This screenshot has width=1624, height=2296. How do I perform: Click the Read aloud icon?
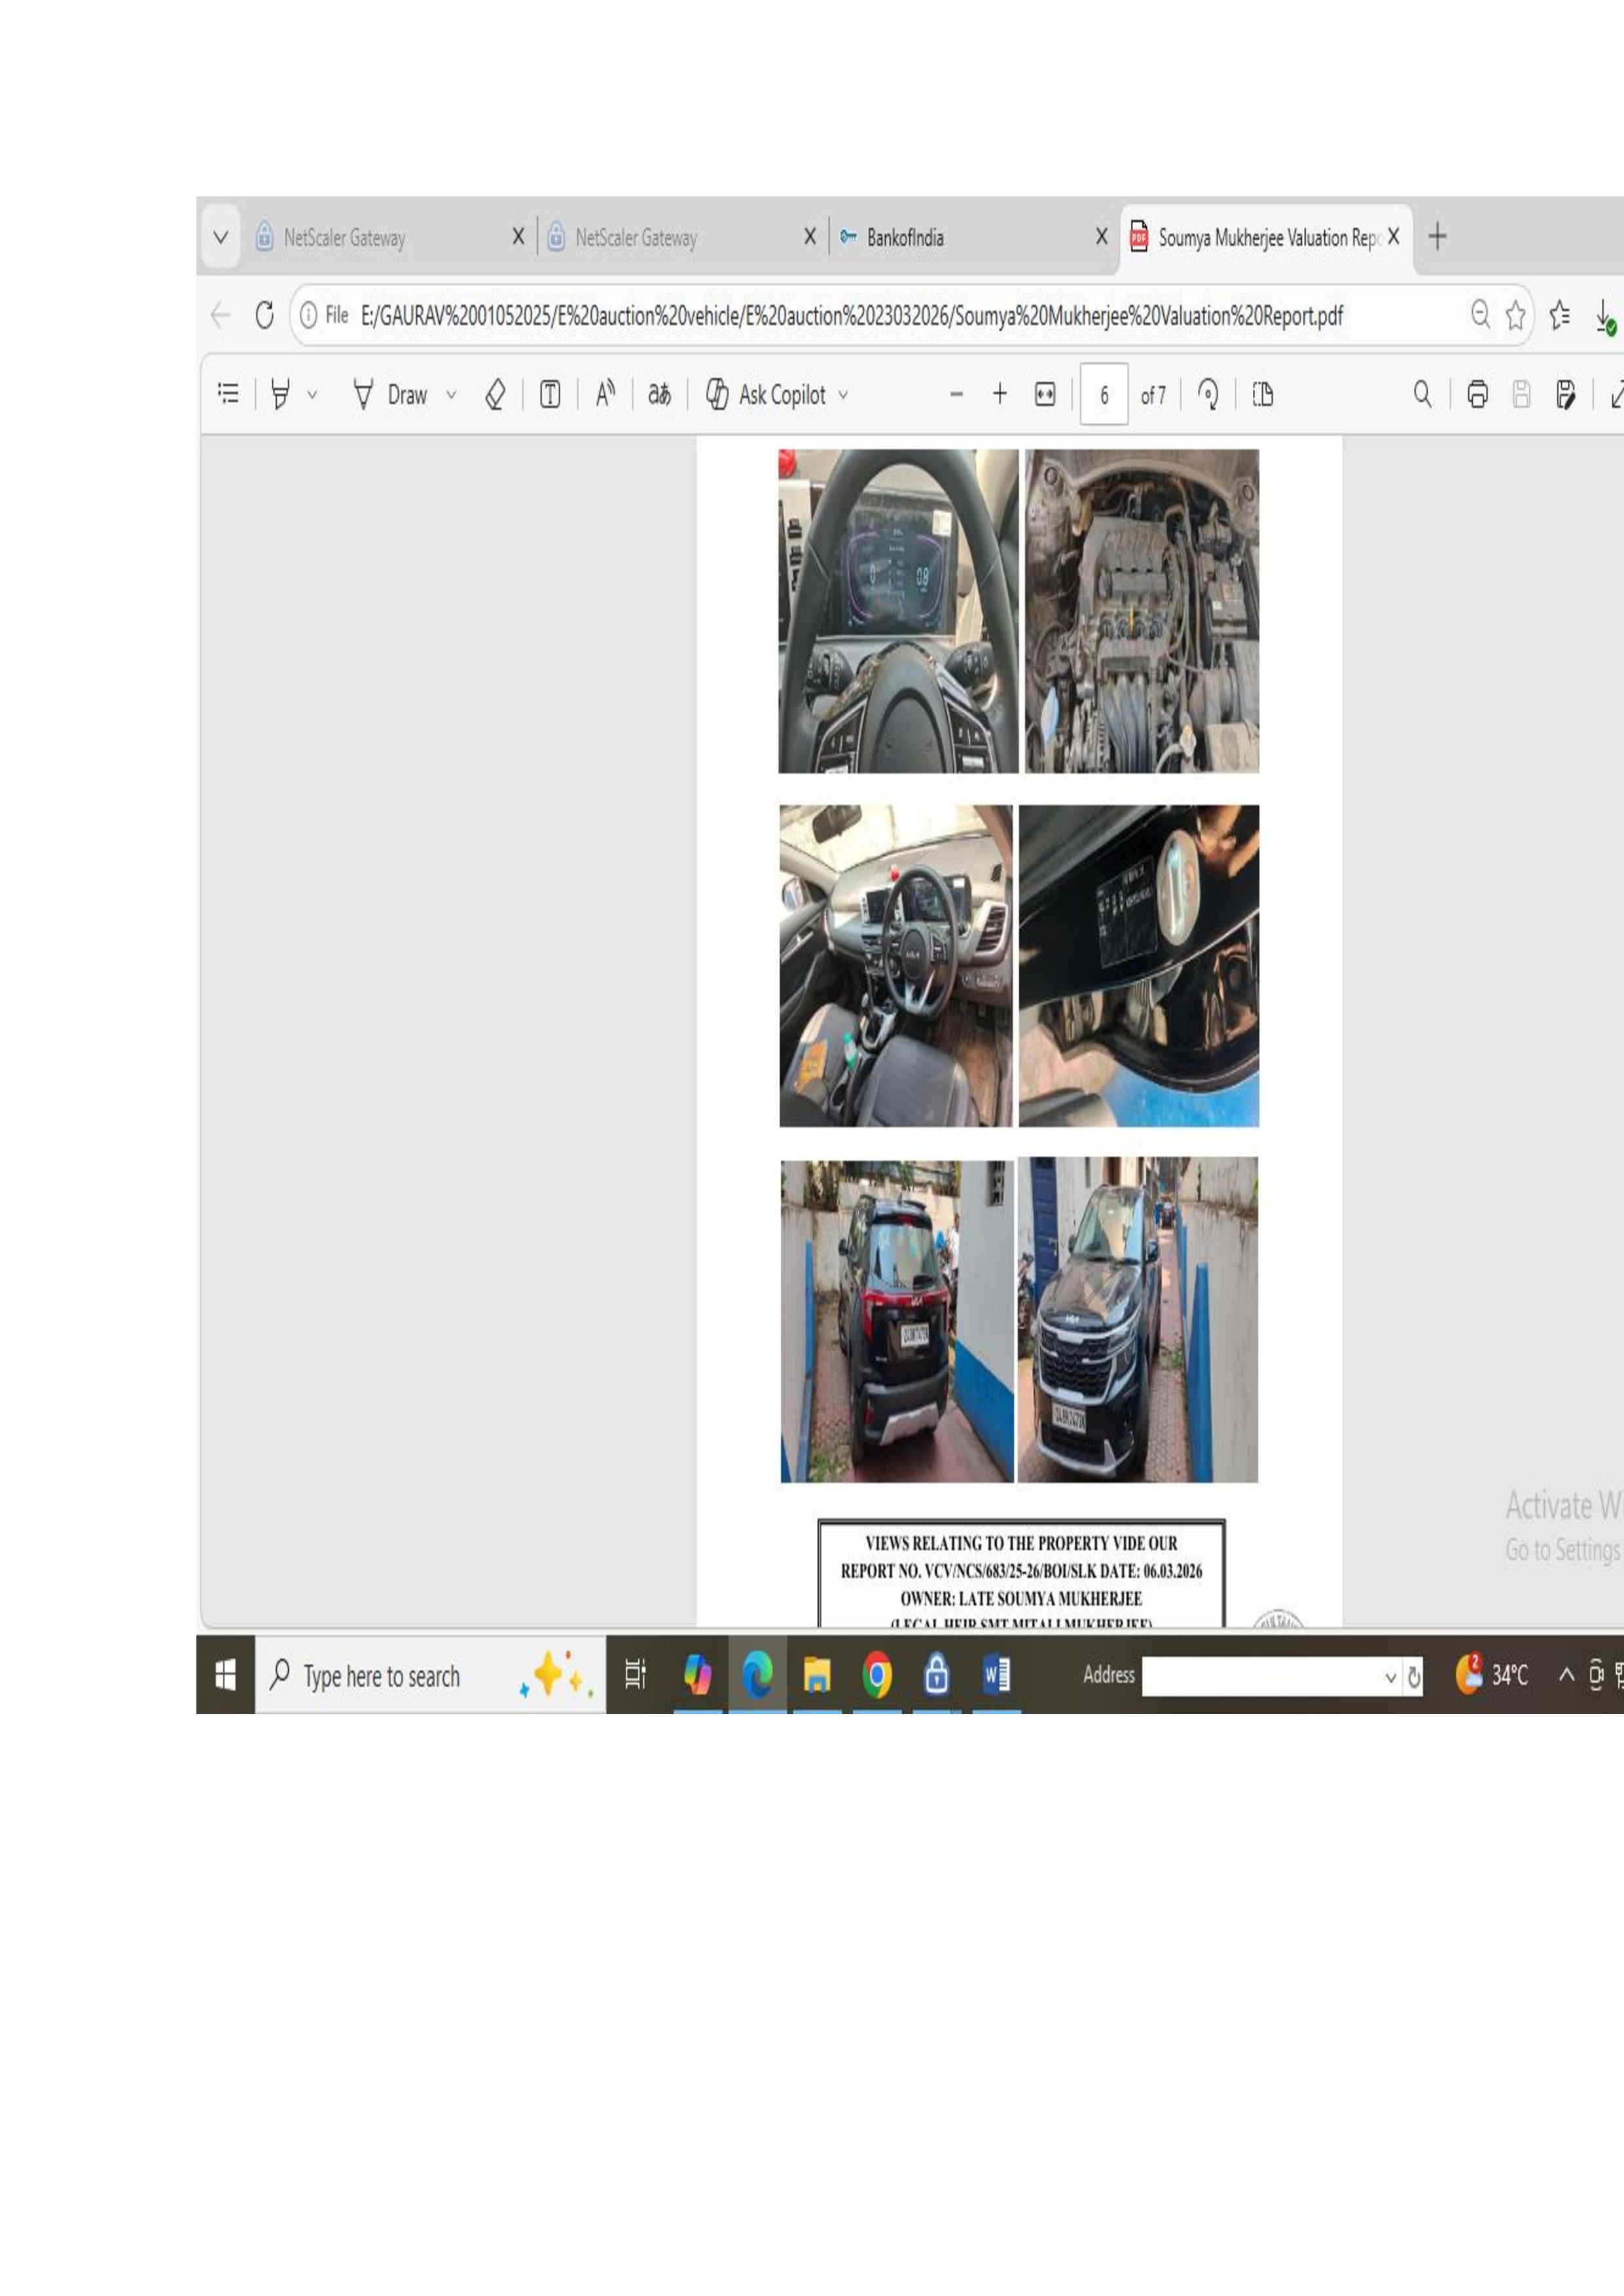[605, 394]
